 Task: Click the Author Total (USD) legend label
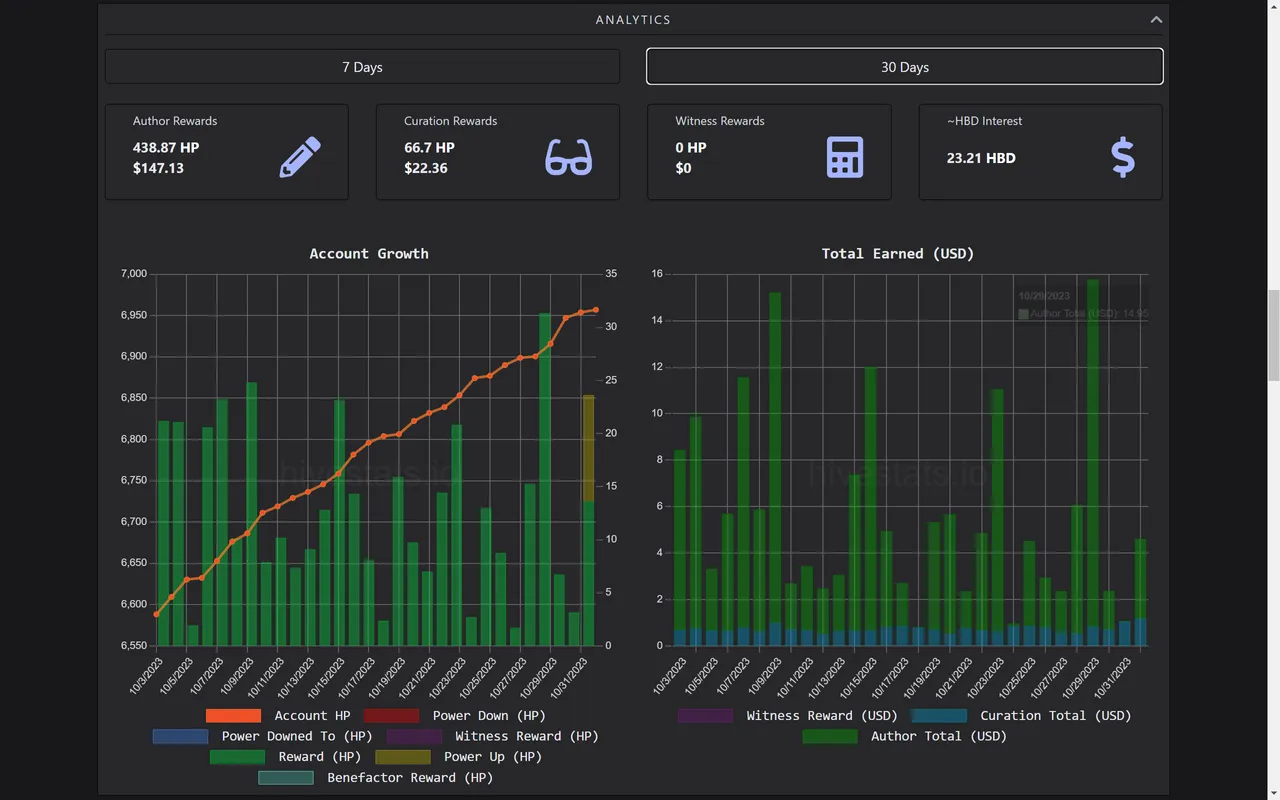(x=939, y=736)
